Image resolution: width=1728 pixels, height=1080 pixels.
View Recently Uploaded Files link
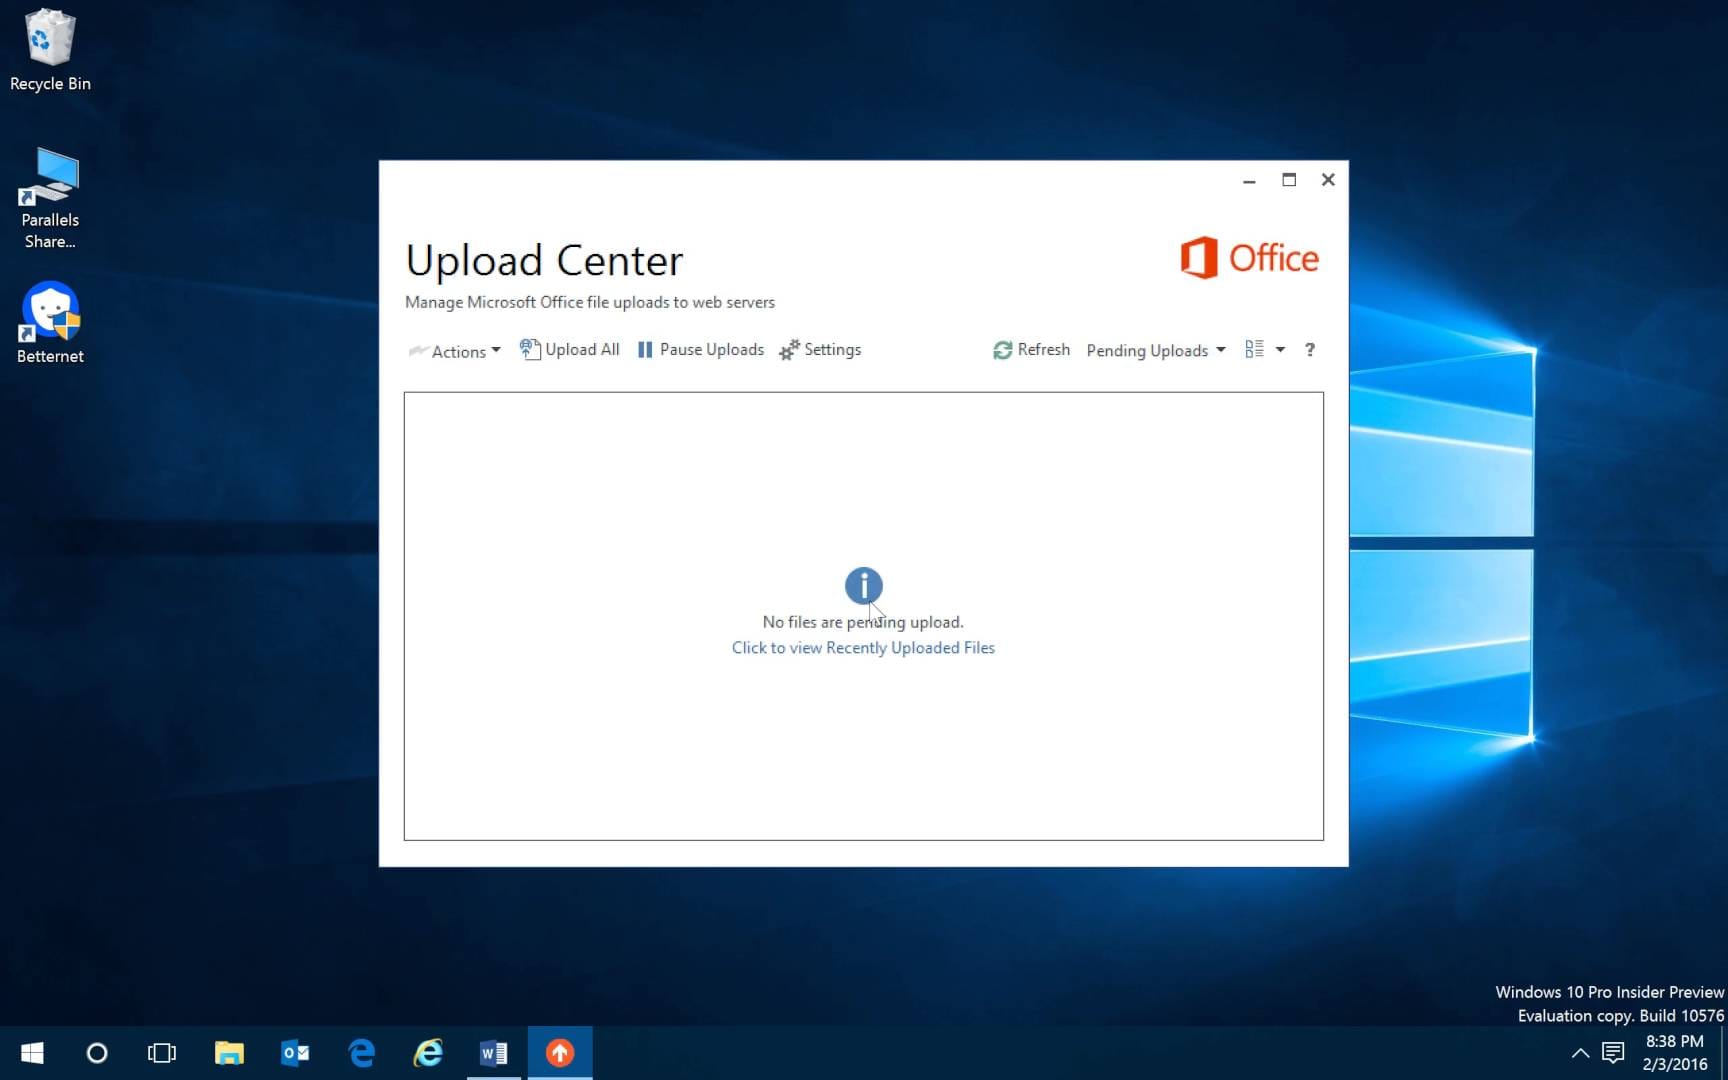(863, 648)
